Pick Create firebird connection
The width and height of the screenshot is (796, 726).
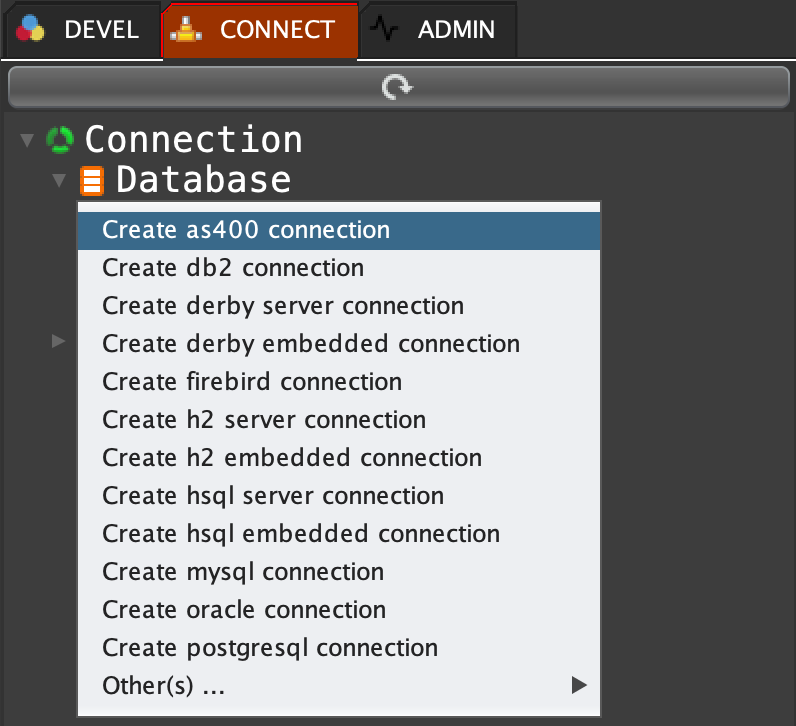(x=252, y=382)
